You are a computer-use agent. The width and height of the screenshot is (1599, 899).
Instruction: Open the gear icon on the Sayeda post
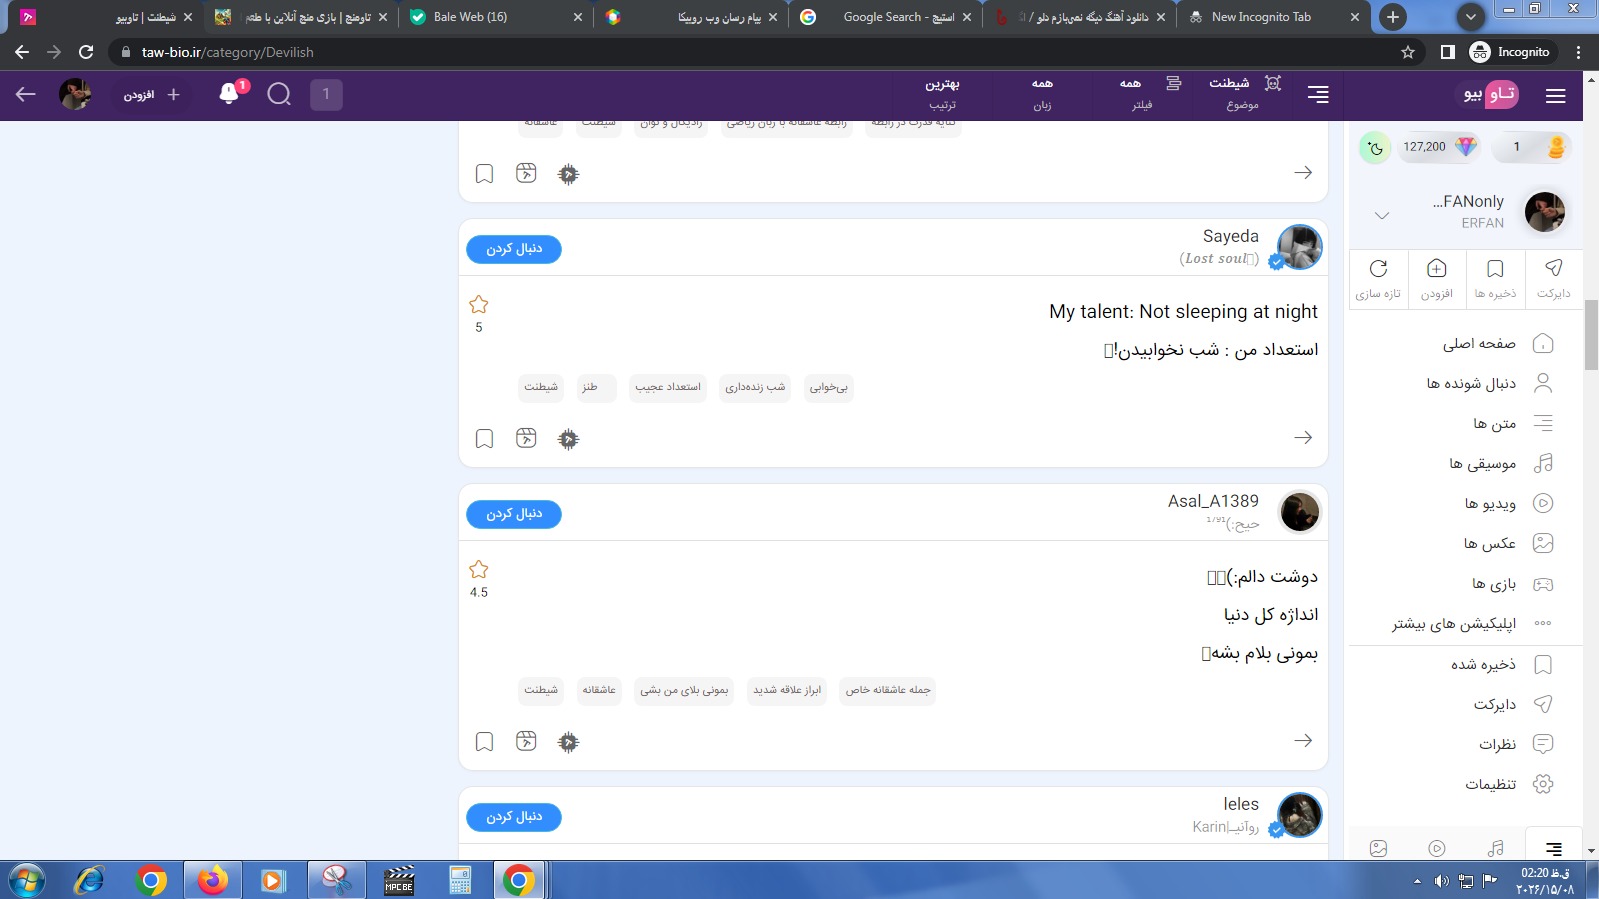(568, 439)
